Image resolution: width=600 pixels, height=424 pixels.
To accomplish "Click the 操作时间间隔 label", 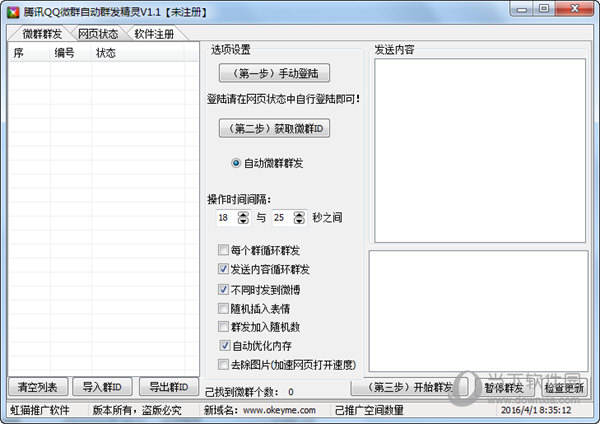I will click(x=239, y=199).
